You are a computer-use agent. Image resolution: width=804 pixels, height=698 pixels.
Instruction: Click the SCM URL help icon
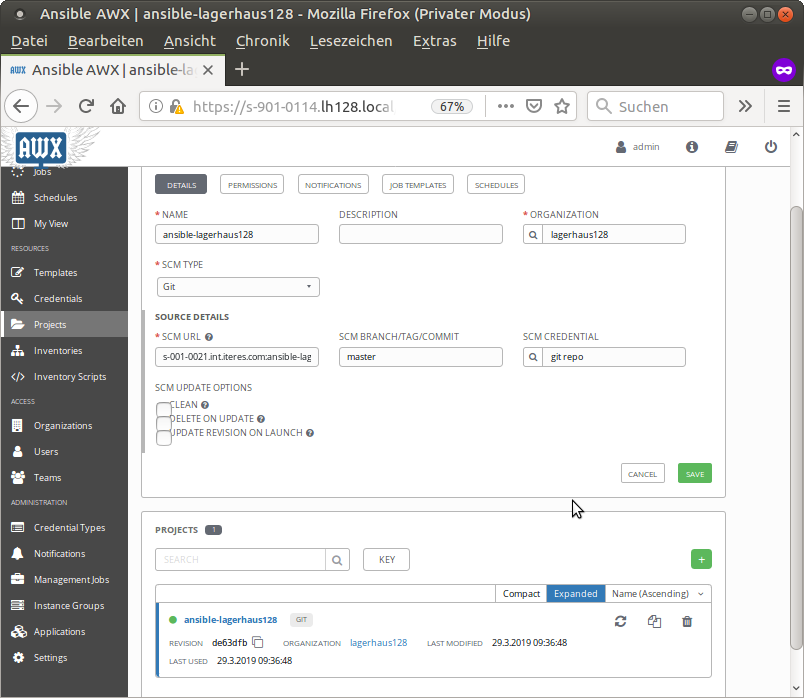click(x=209, y=337)
